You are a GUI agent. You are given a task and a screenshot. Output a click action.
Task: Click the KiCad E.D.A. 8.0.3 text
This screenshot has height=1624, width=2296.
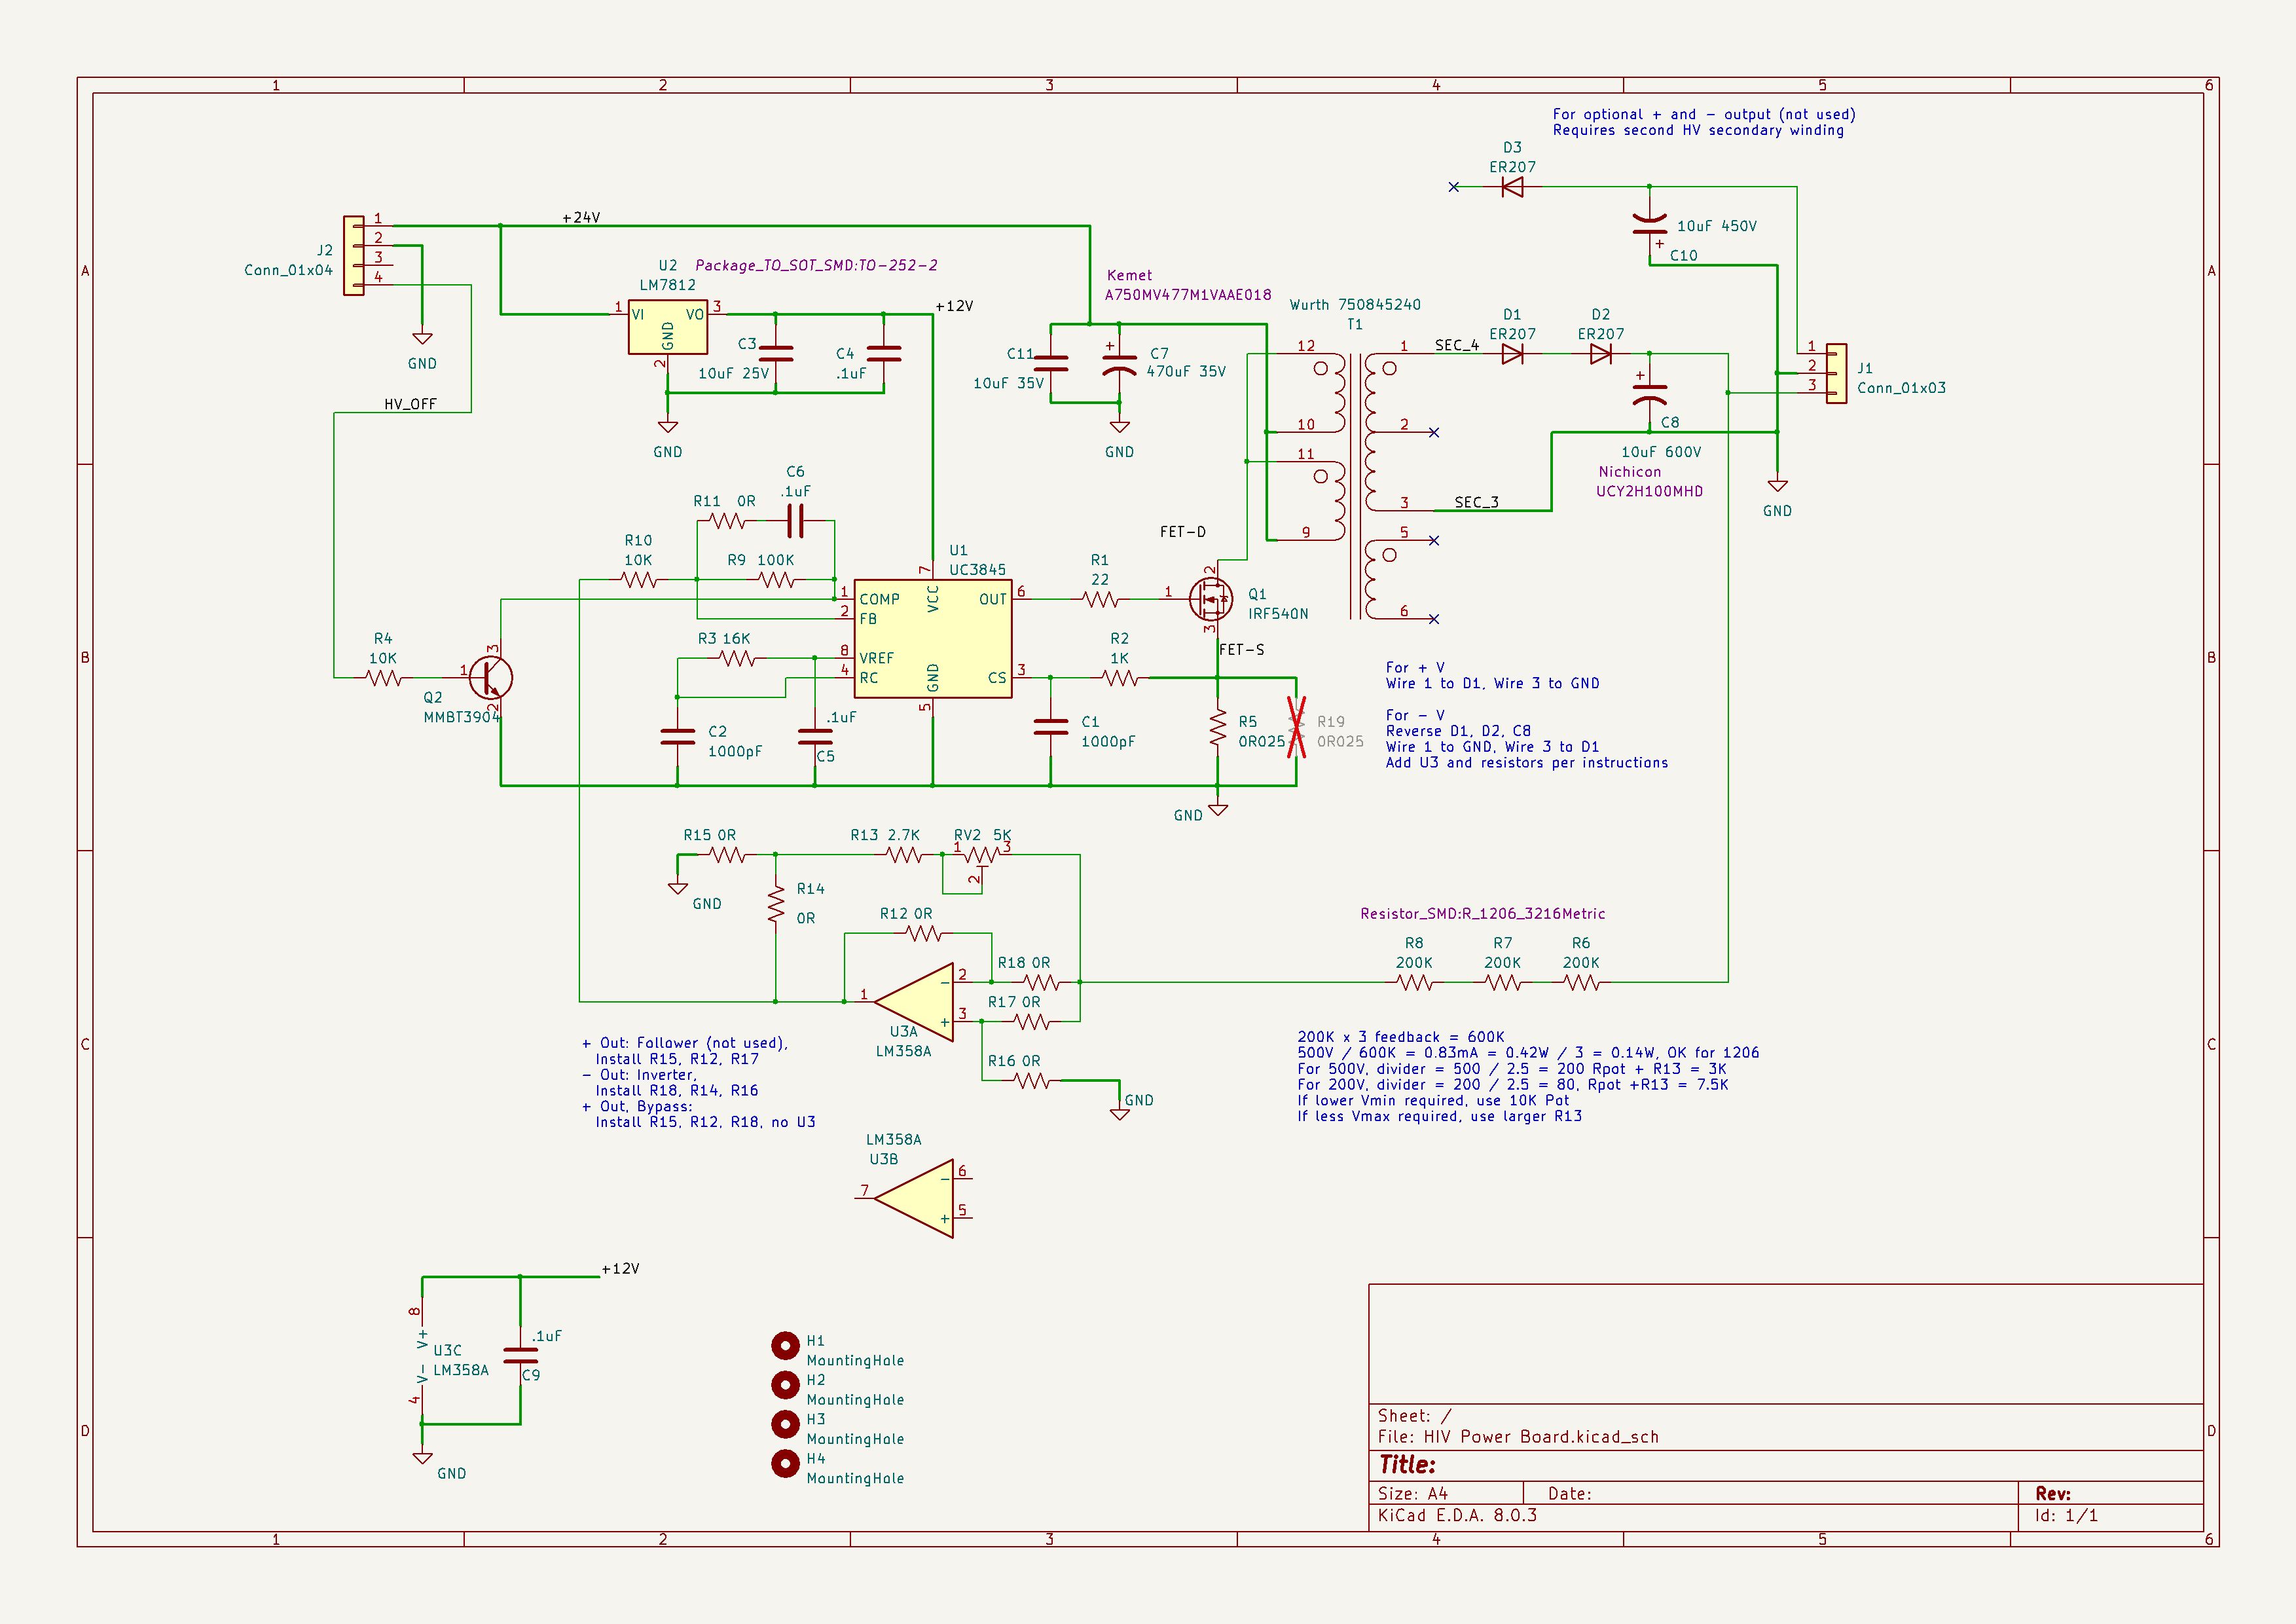pyautogui.click(x=1457, y=1515)
